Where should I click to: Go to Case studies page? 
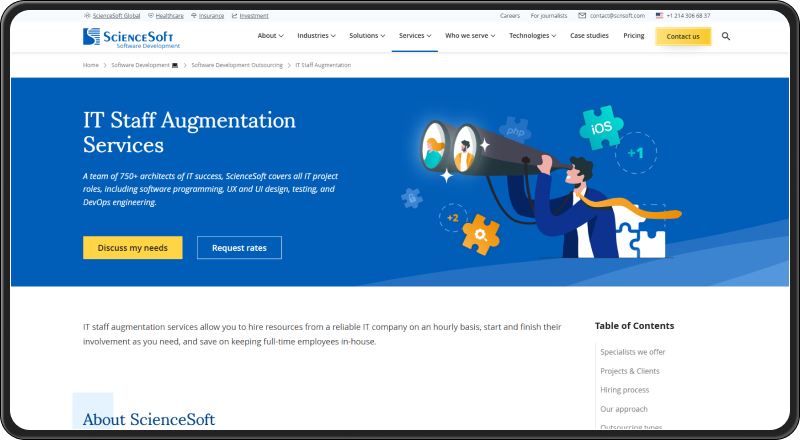click(589, 36)
